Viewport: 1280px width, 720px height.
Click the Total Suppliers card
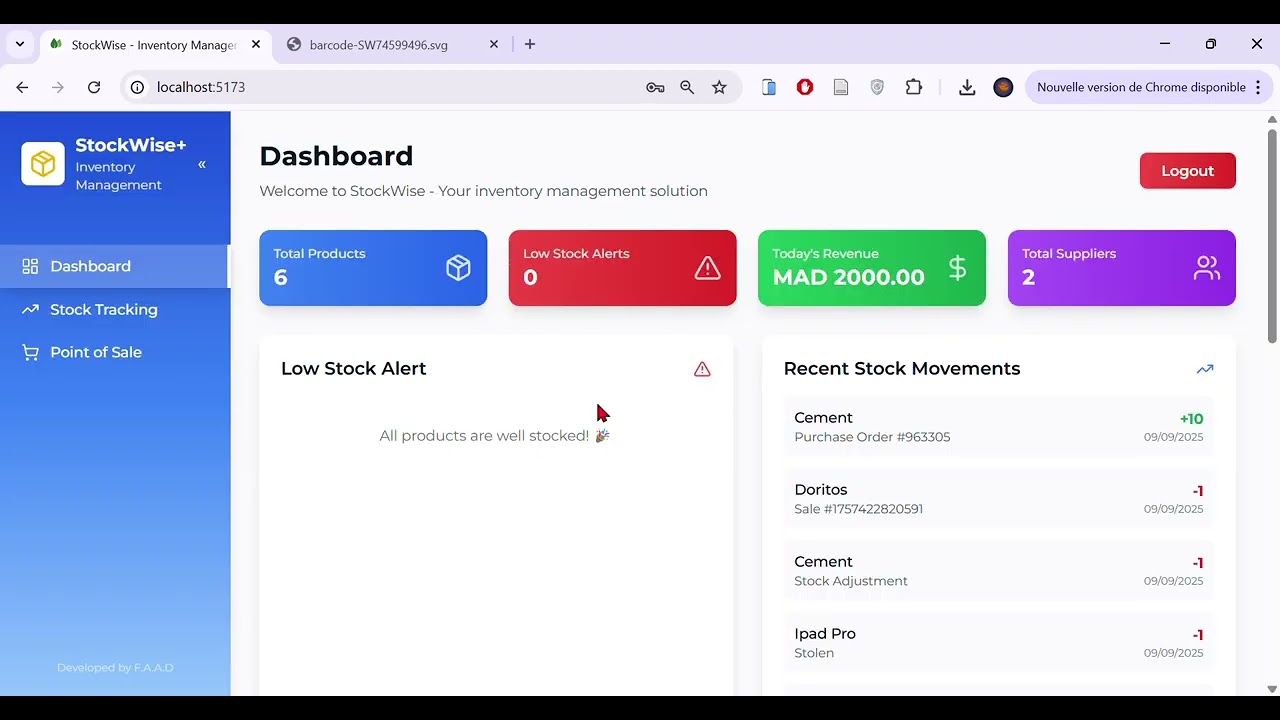1122,268
